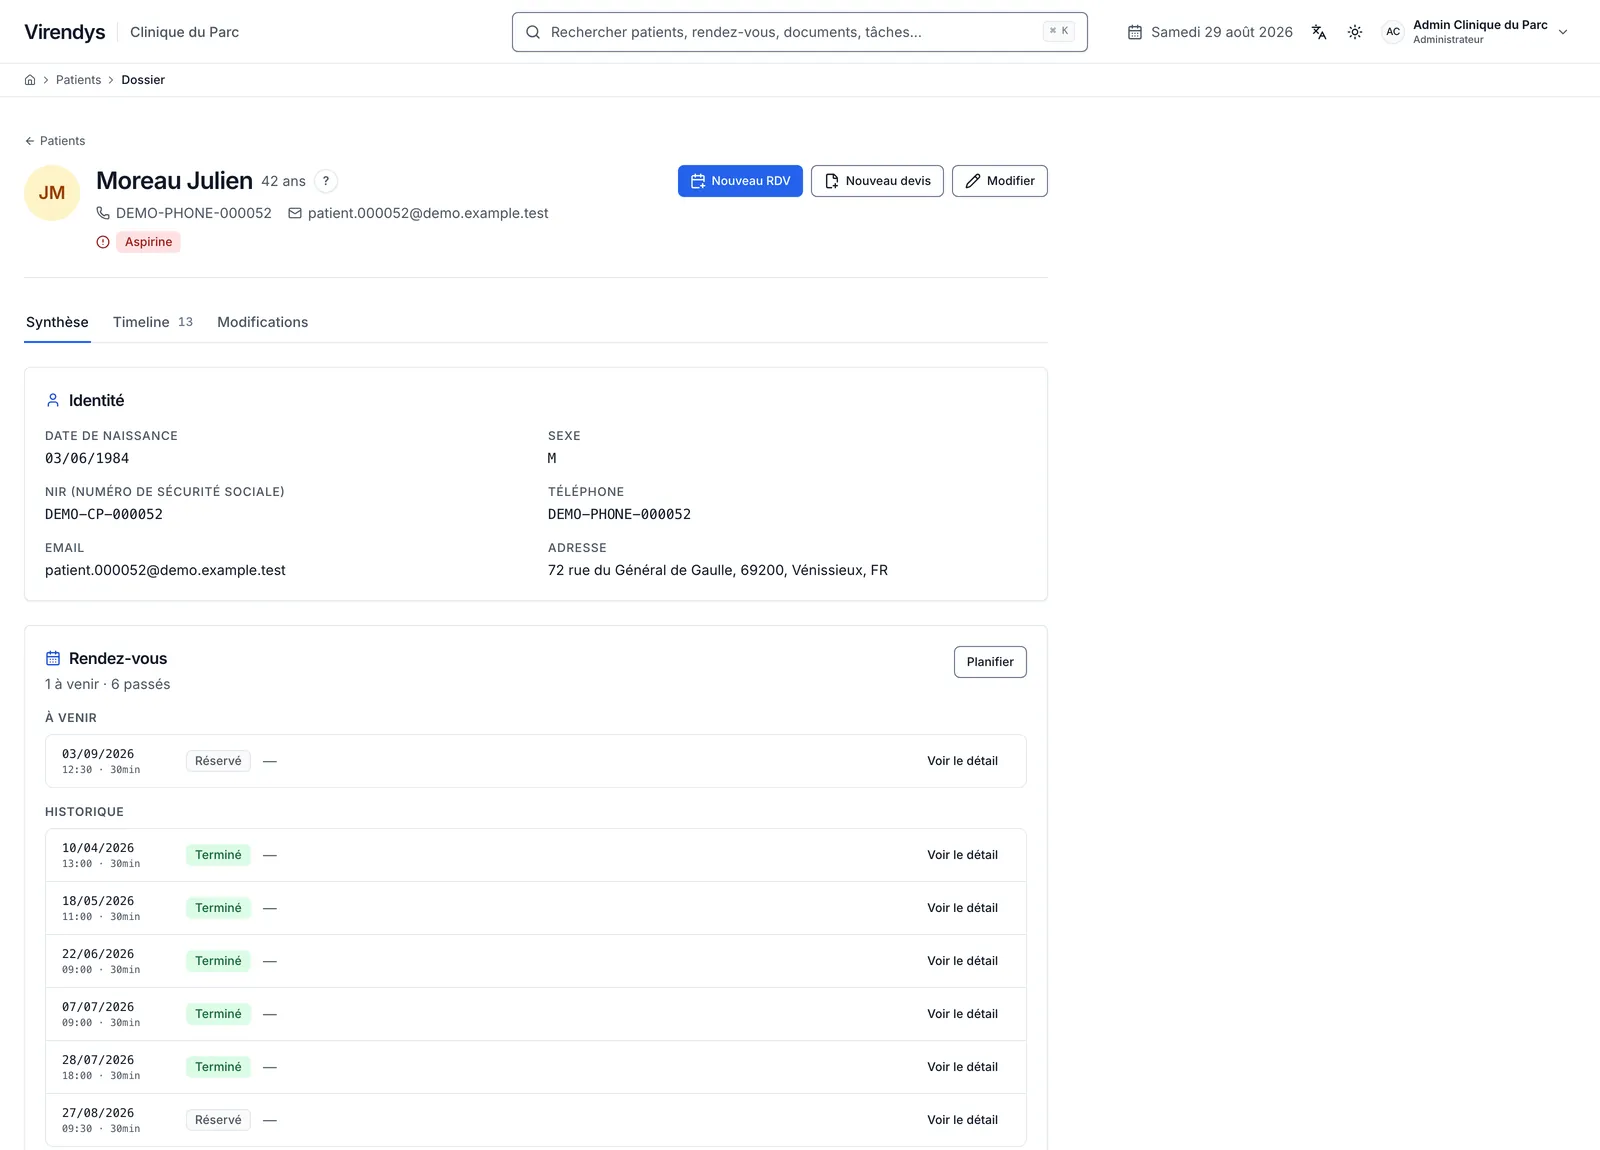This screenshot has height=1150, width=1600.
Task: Click the address 72 rue du Général de Gaulle
Action: pos(718,570)
